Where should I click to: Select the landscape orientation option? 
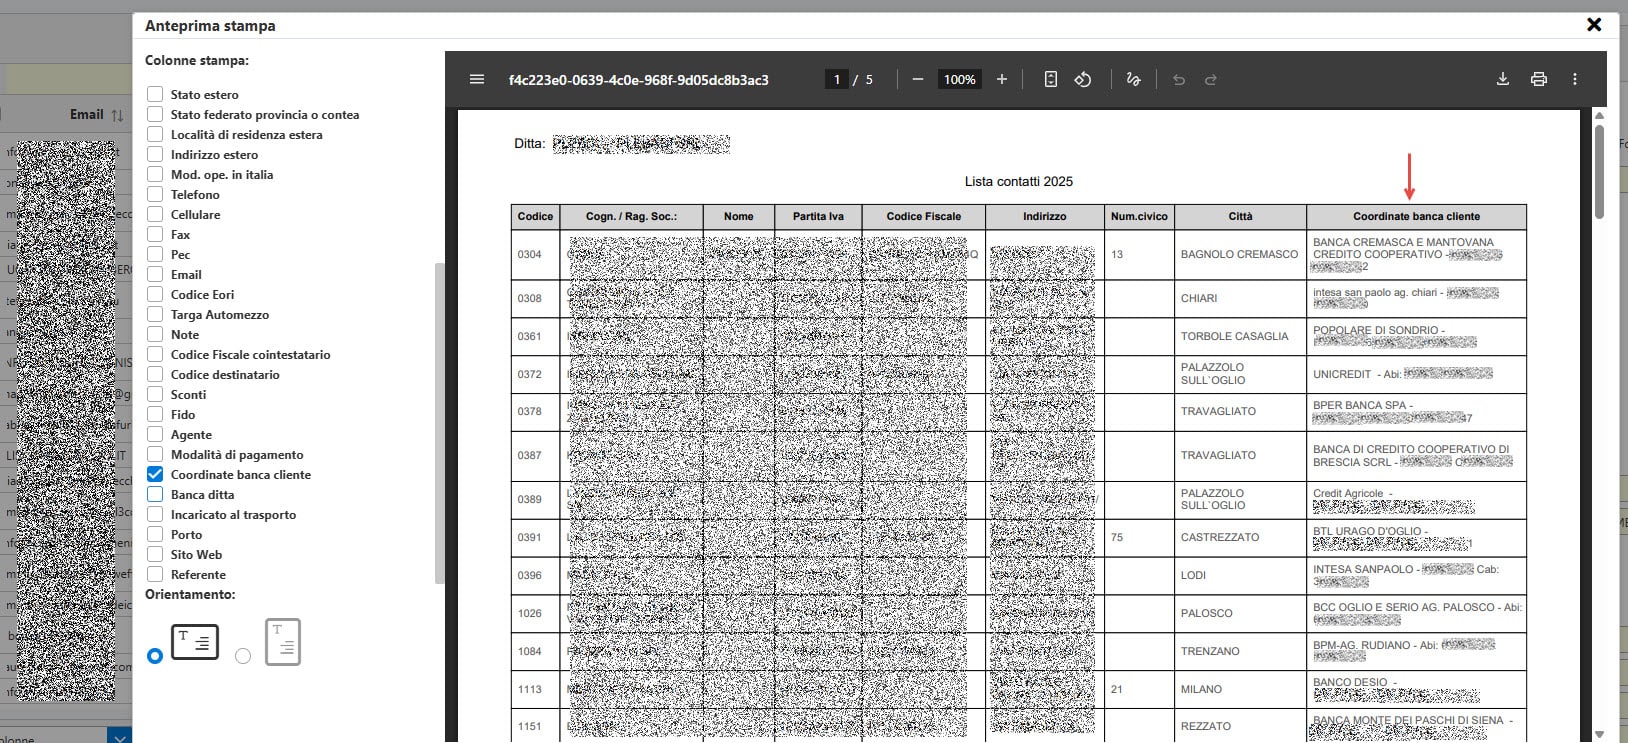(x=155, y=656)
